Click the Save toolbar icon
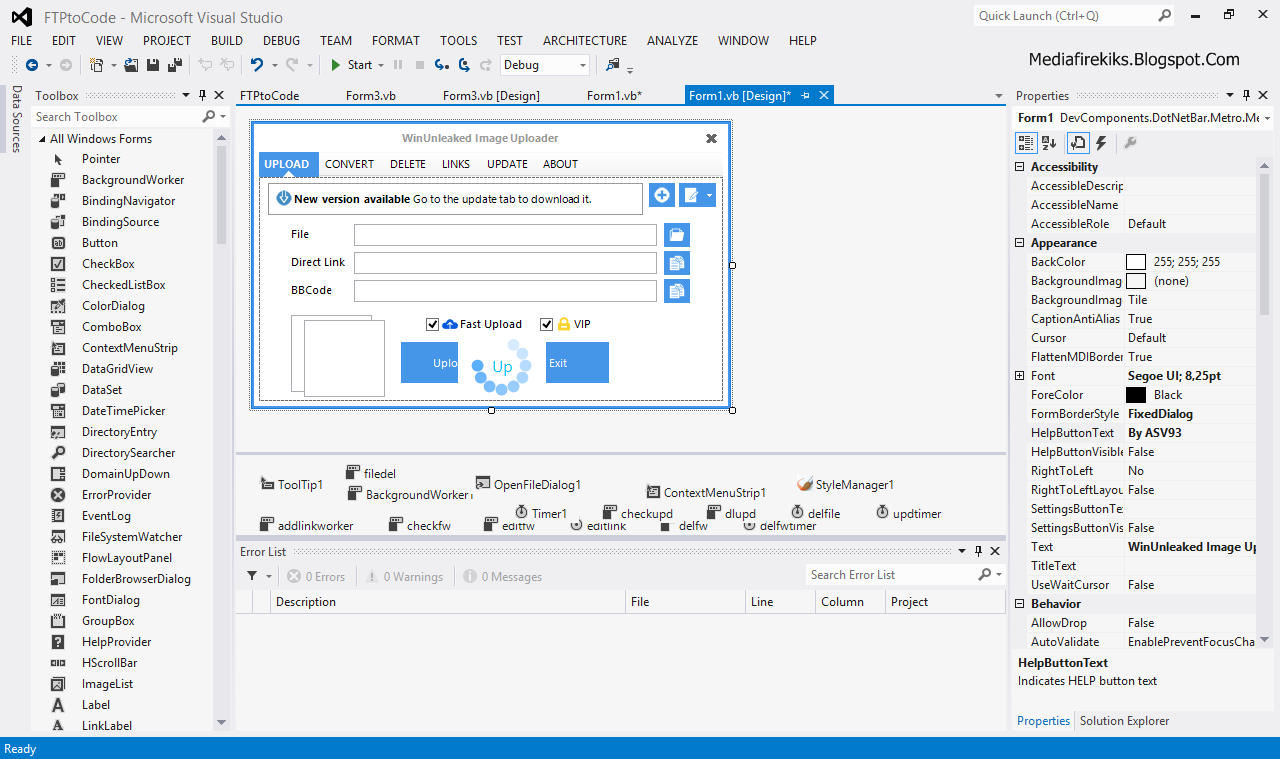The image size is (1280, 759). 152,64
